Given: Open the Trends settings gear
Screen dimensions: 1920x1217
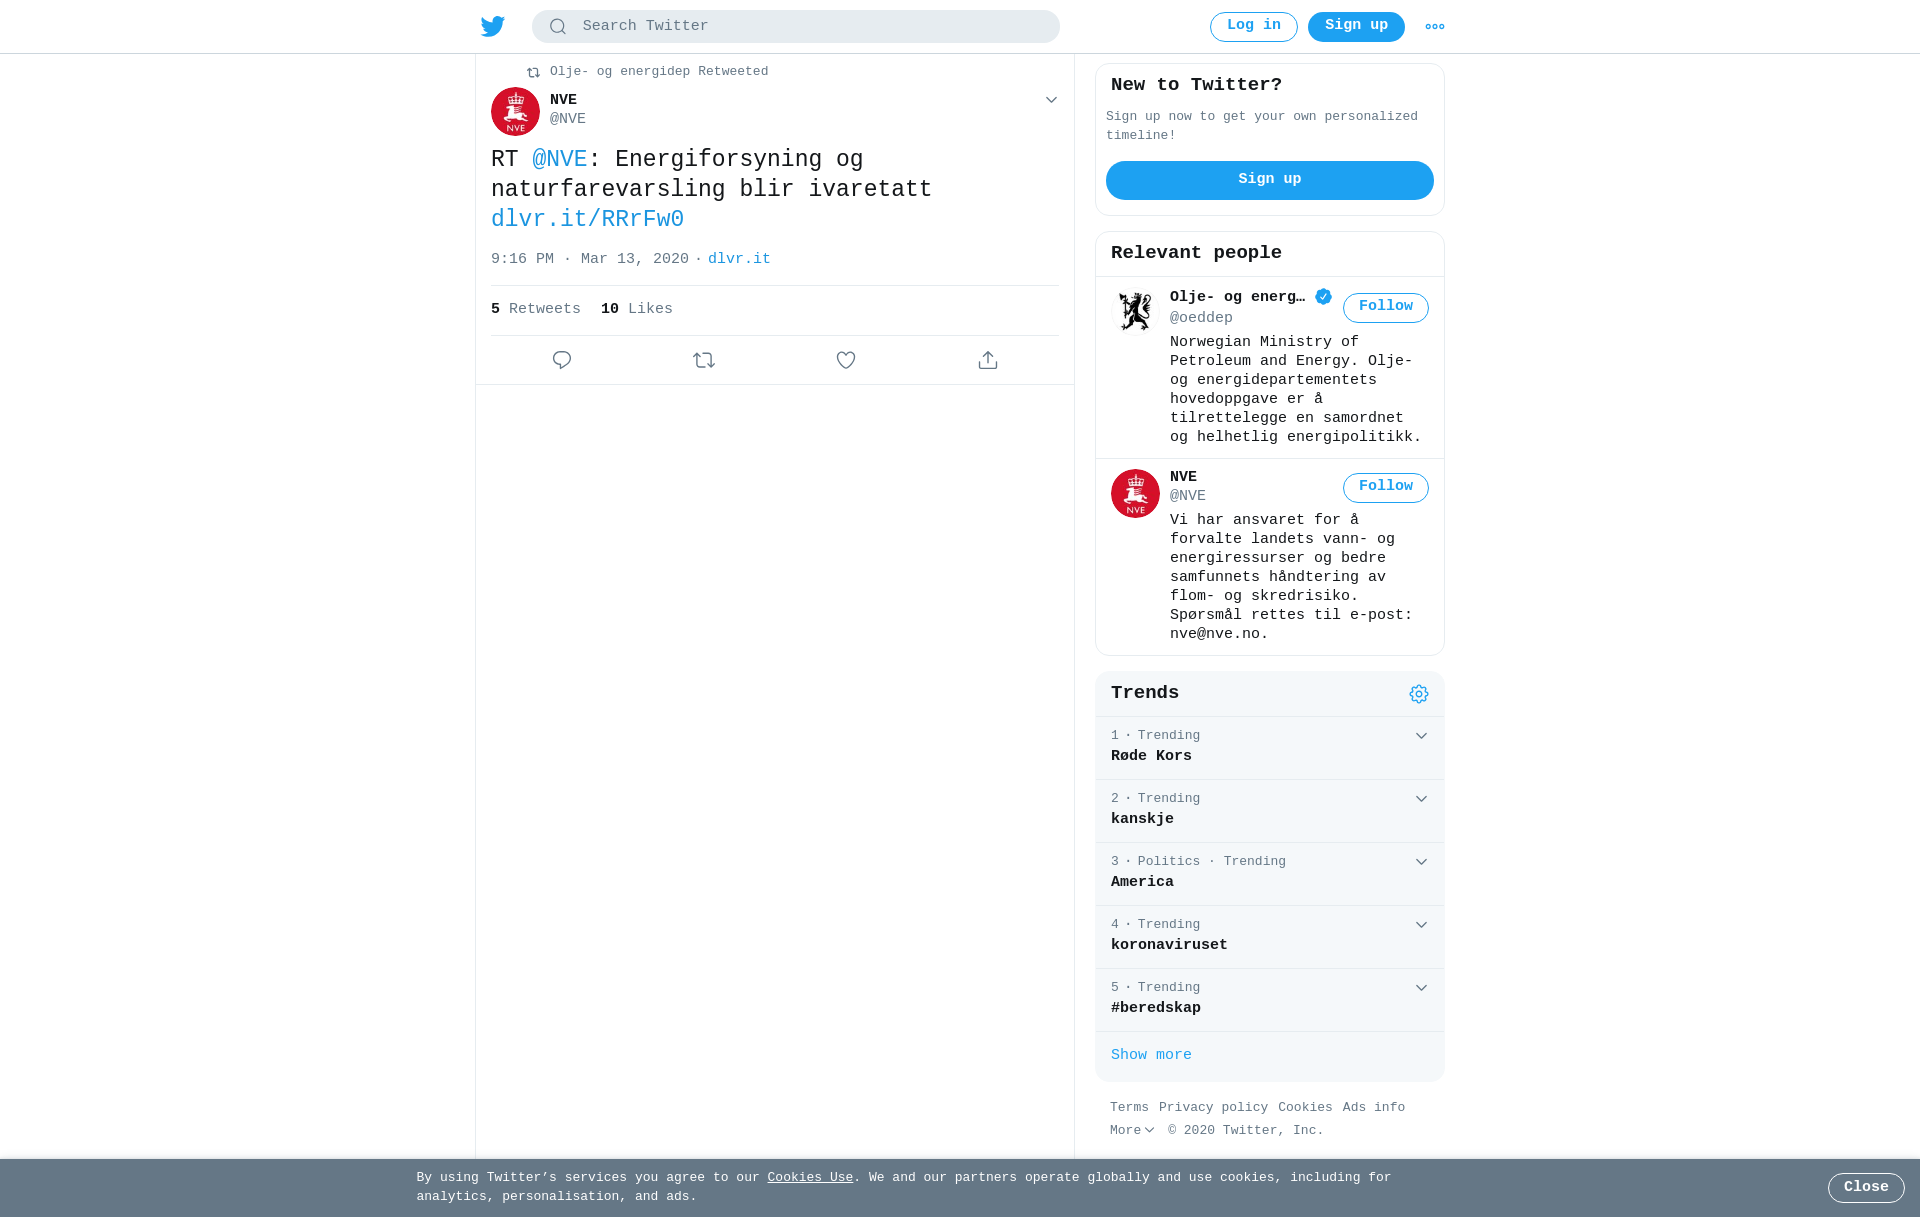Looking at the screenshot, I should [1419, 694].
